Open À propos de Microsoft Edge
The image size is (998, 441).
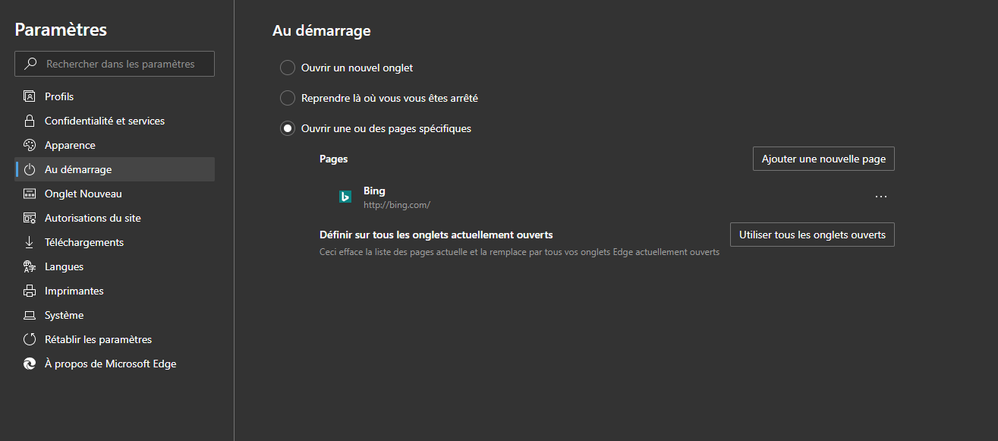115,364
